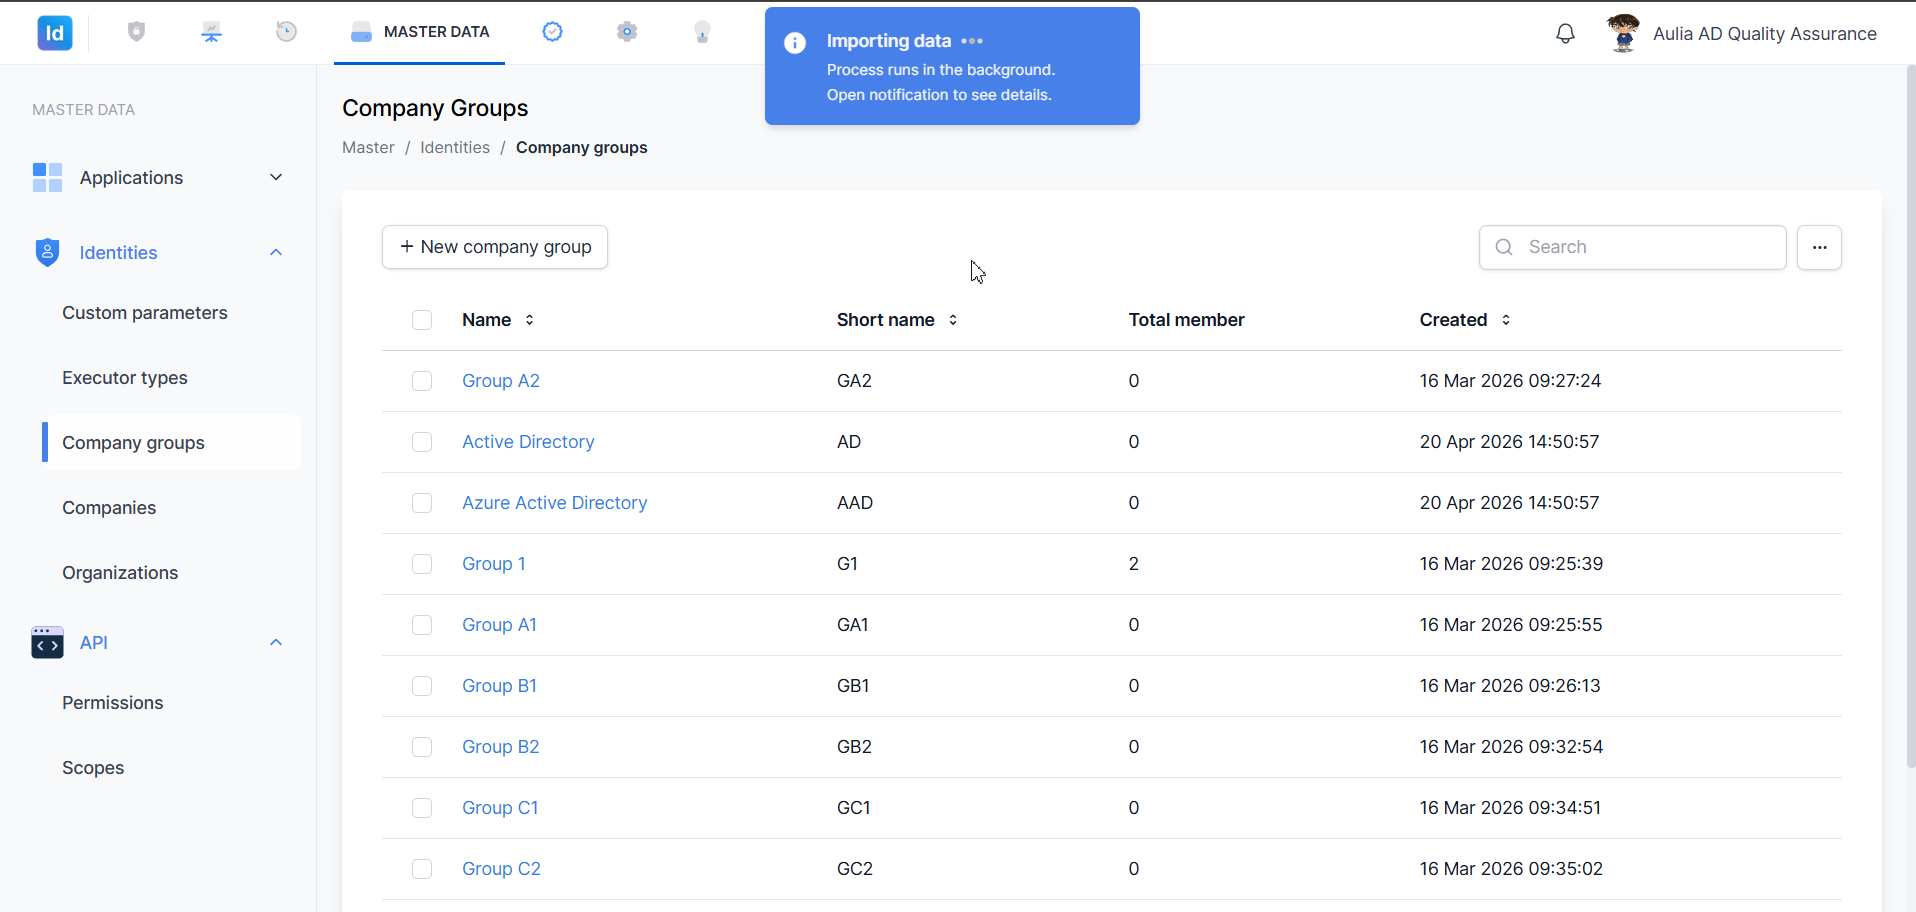Check the Group B2 row checkbox
The height and width of the screenshot is (912, 1916).
(422, 747)
